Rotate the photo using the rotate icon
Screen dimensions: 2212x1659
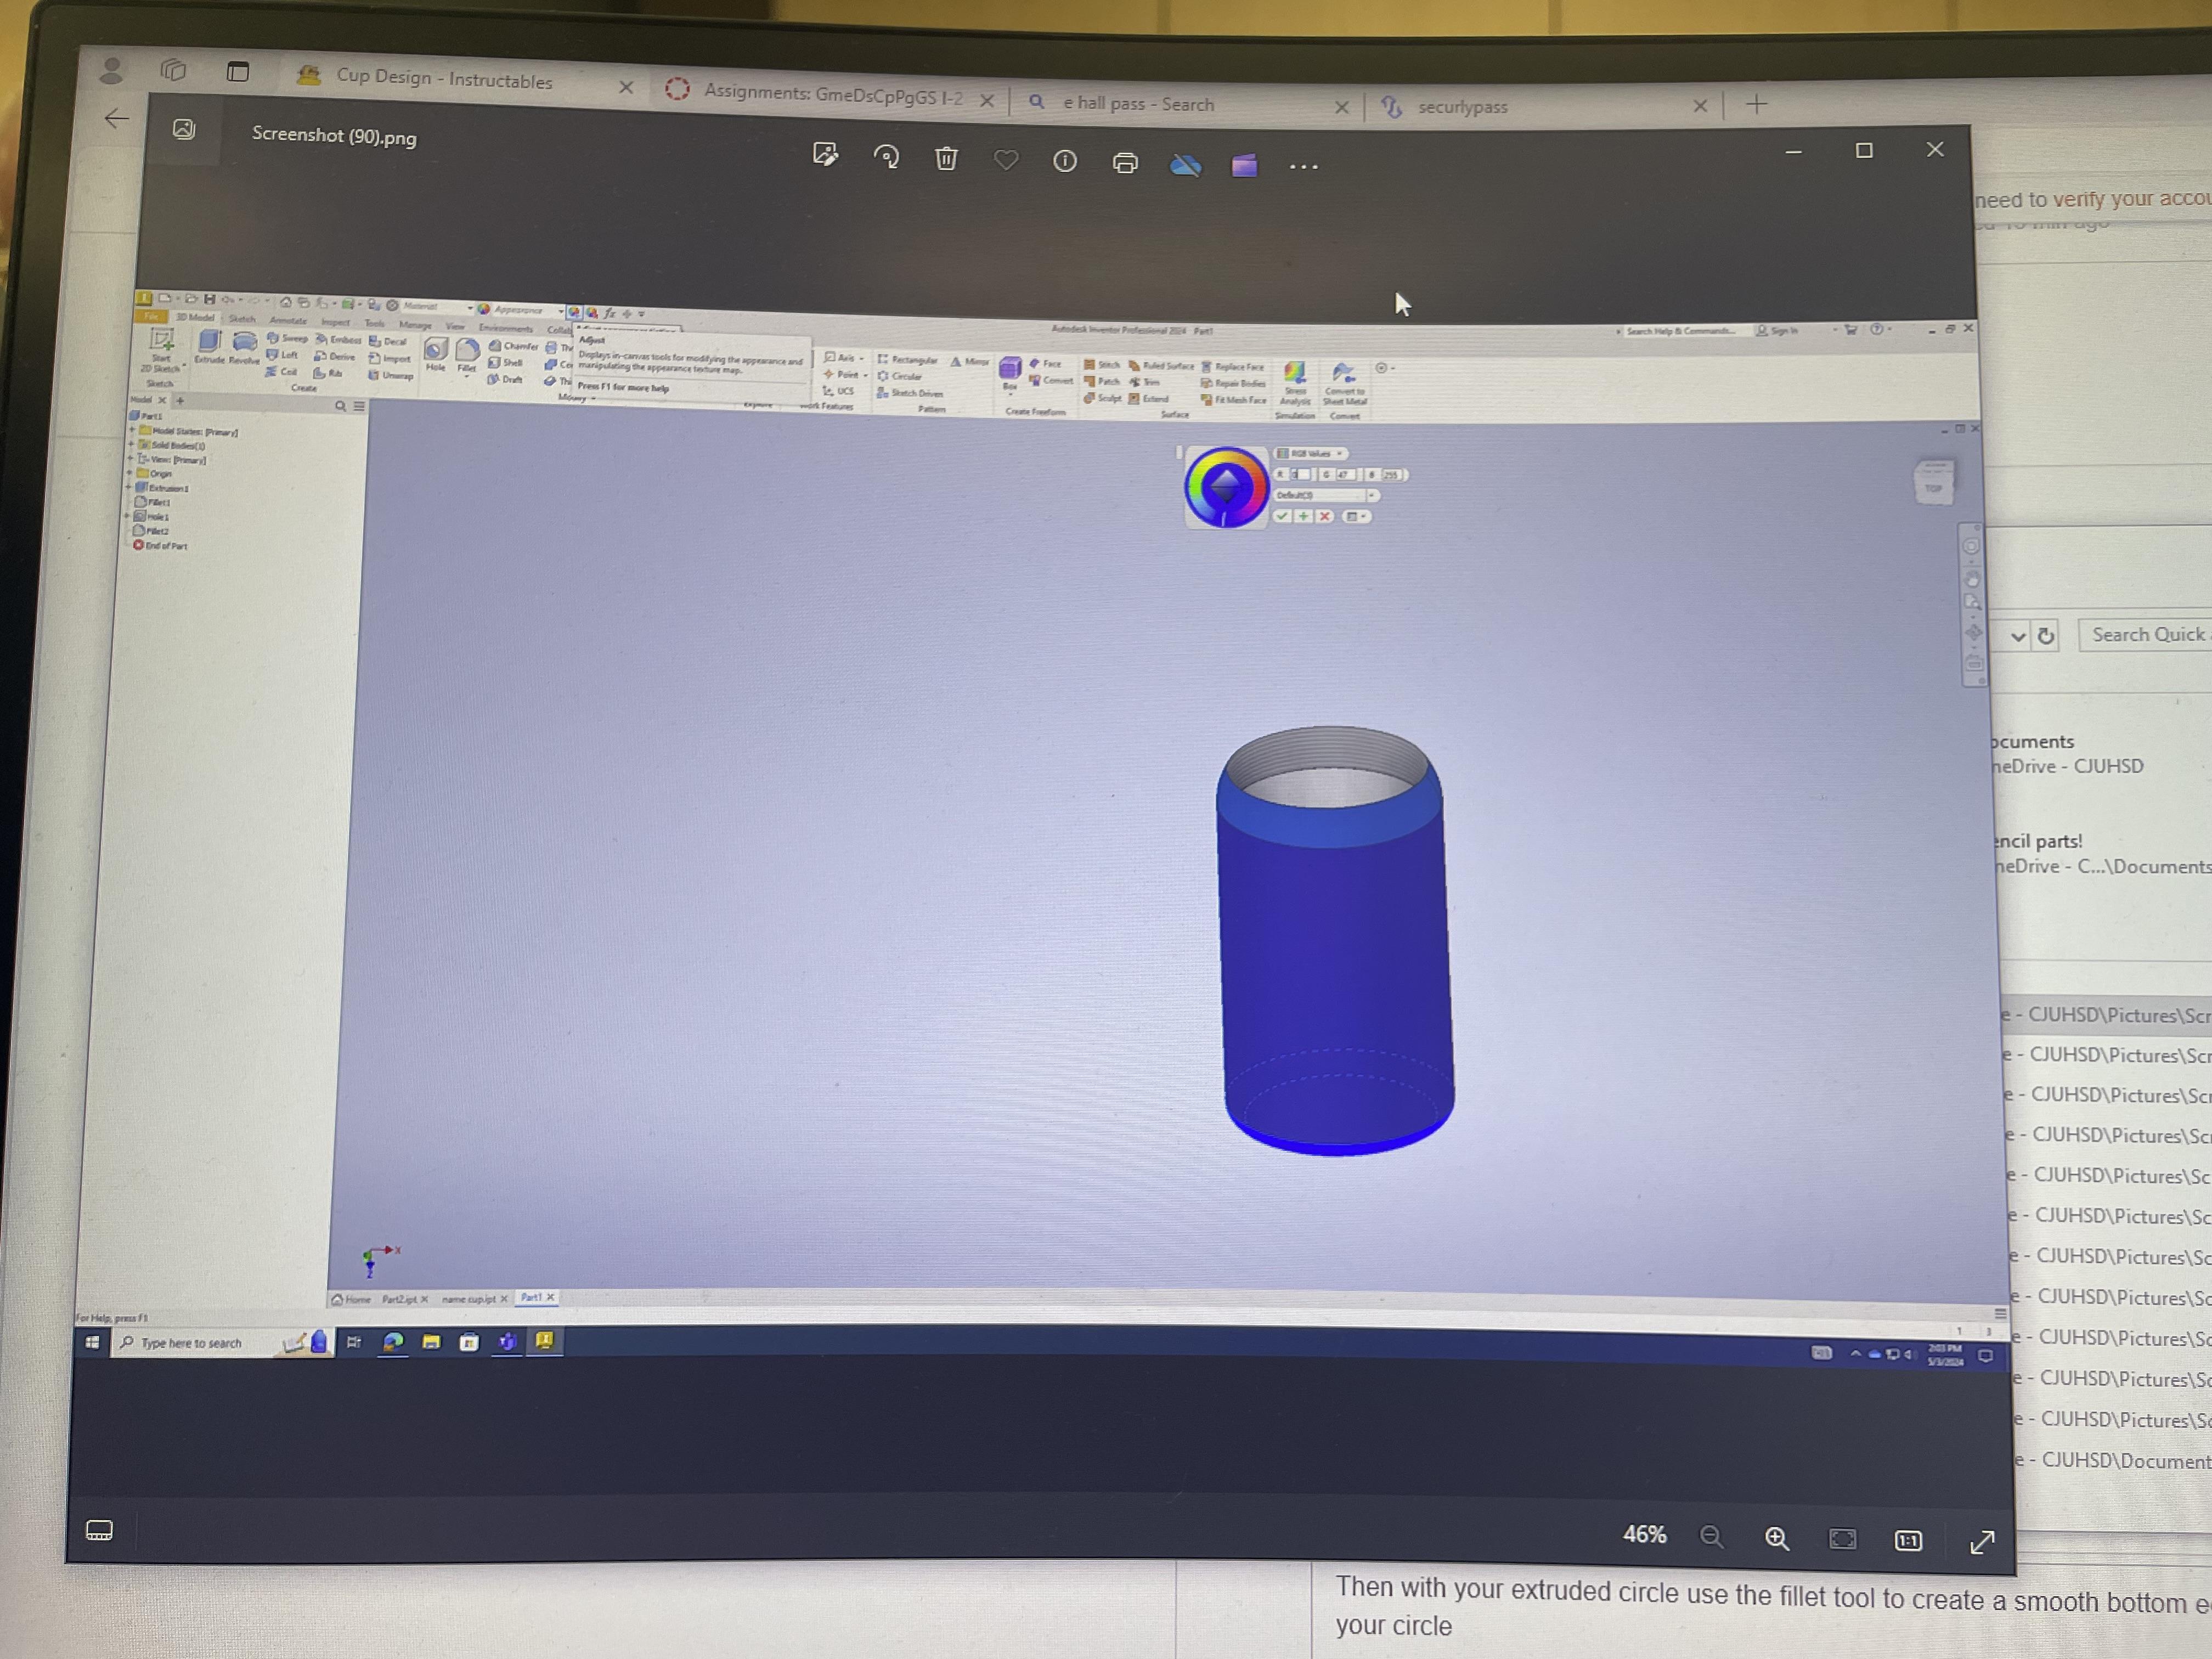[x=886, y=157]
